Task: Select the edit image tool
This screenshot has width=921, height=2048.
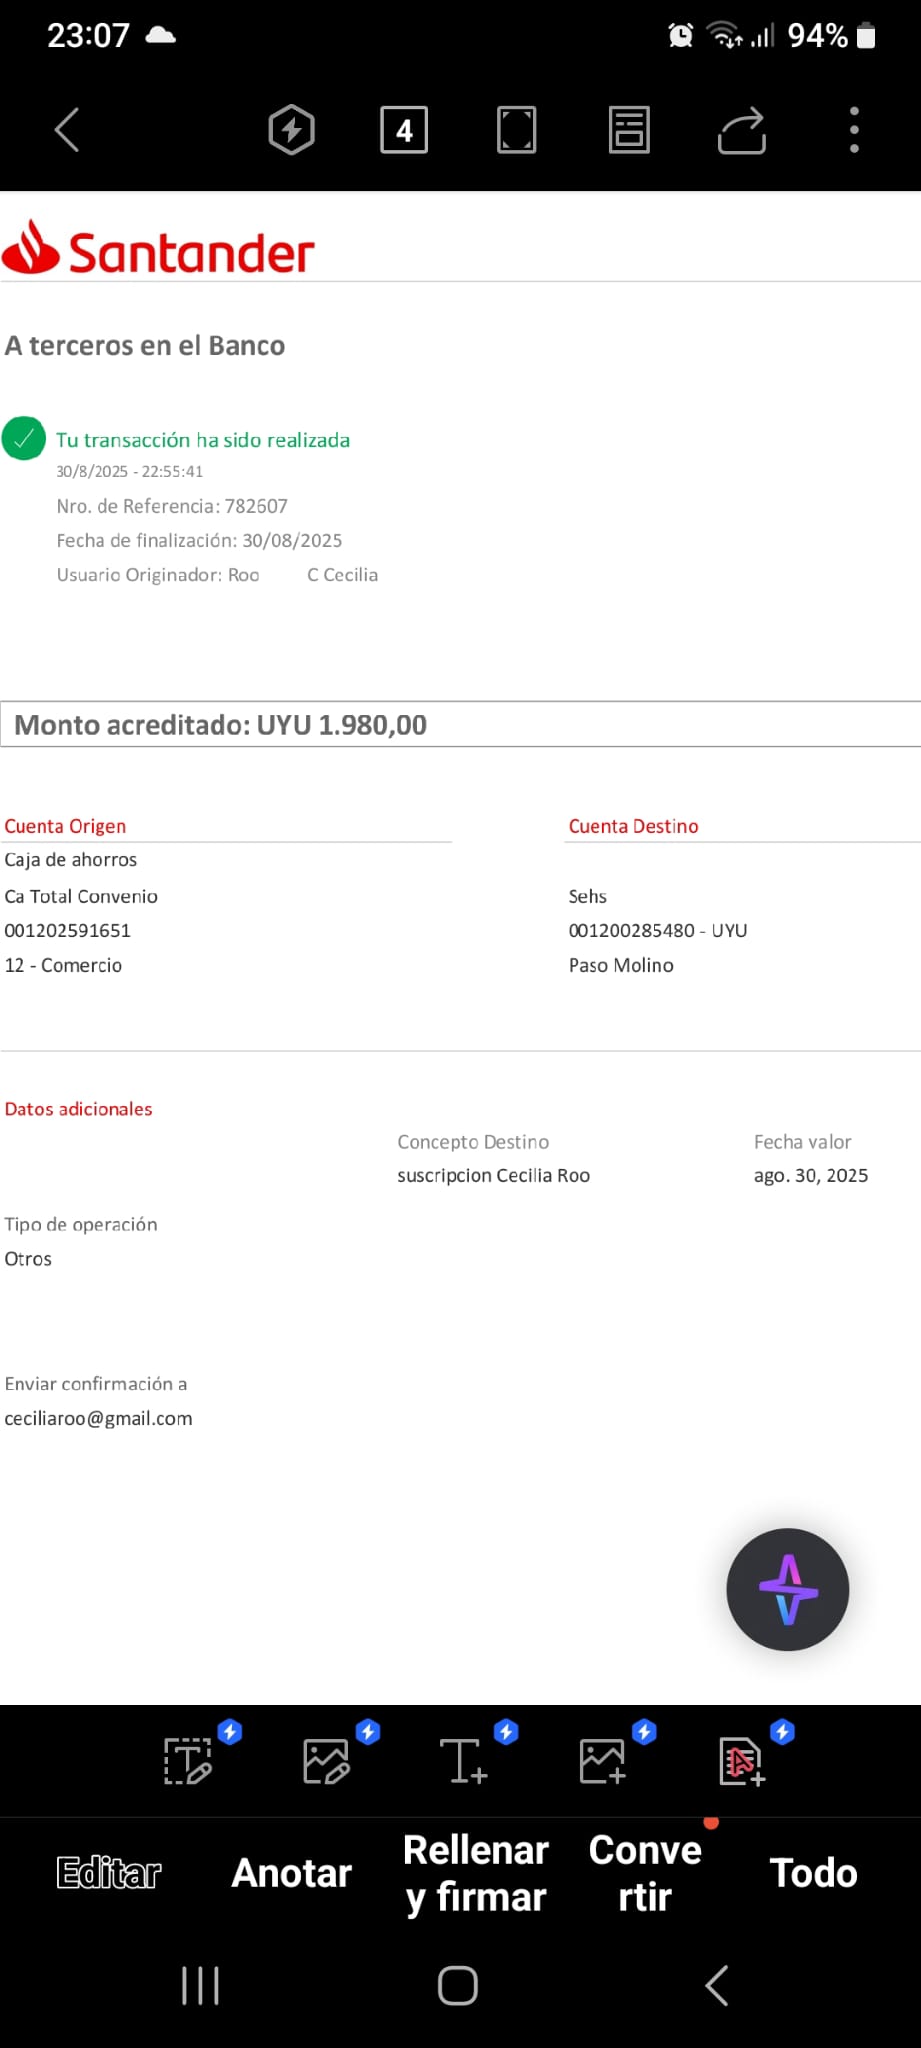Action: [x=326, y=1761]
